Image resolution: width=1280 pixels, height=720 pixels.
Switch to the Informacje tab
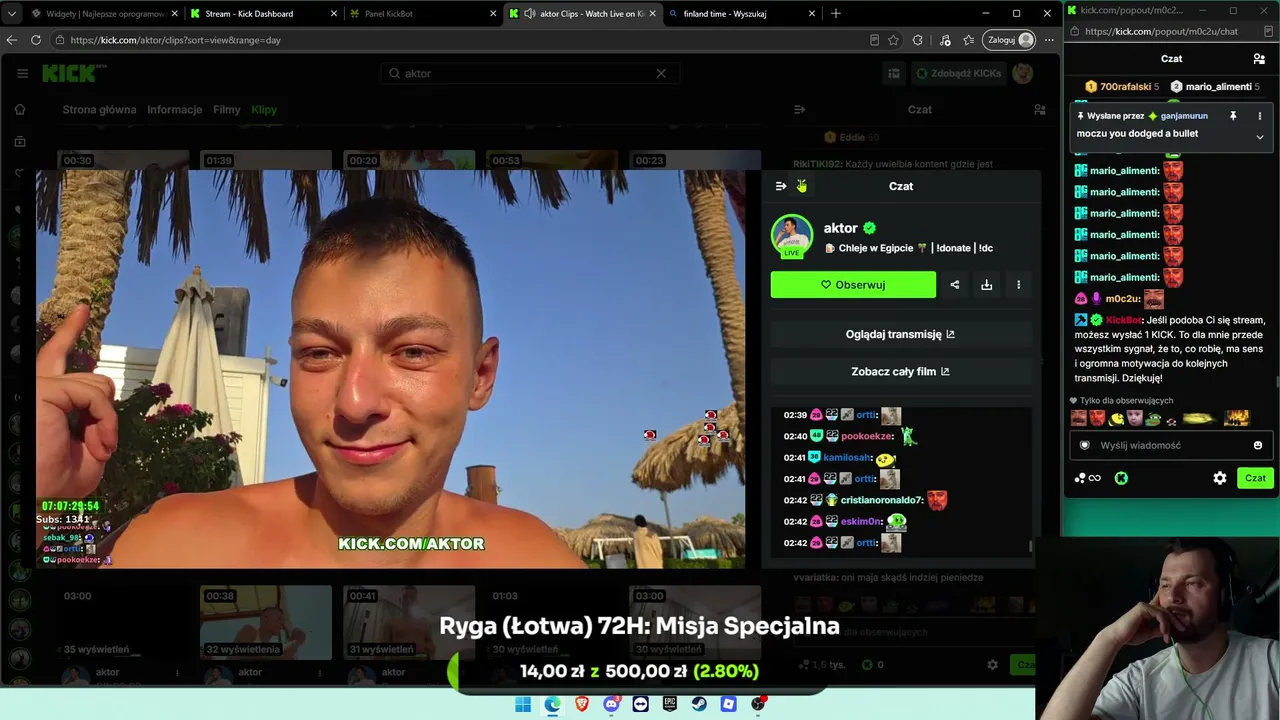coord(175,110)
